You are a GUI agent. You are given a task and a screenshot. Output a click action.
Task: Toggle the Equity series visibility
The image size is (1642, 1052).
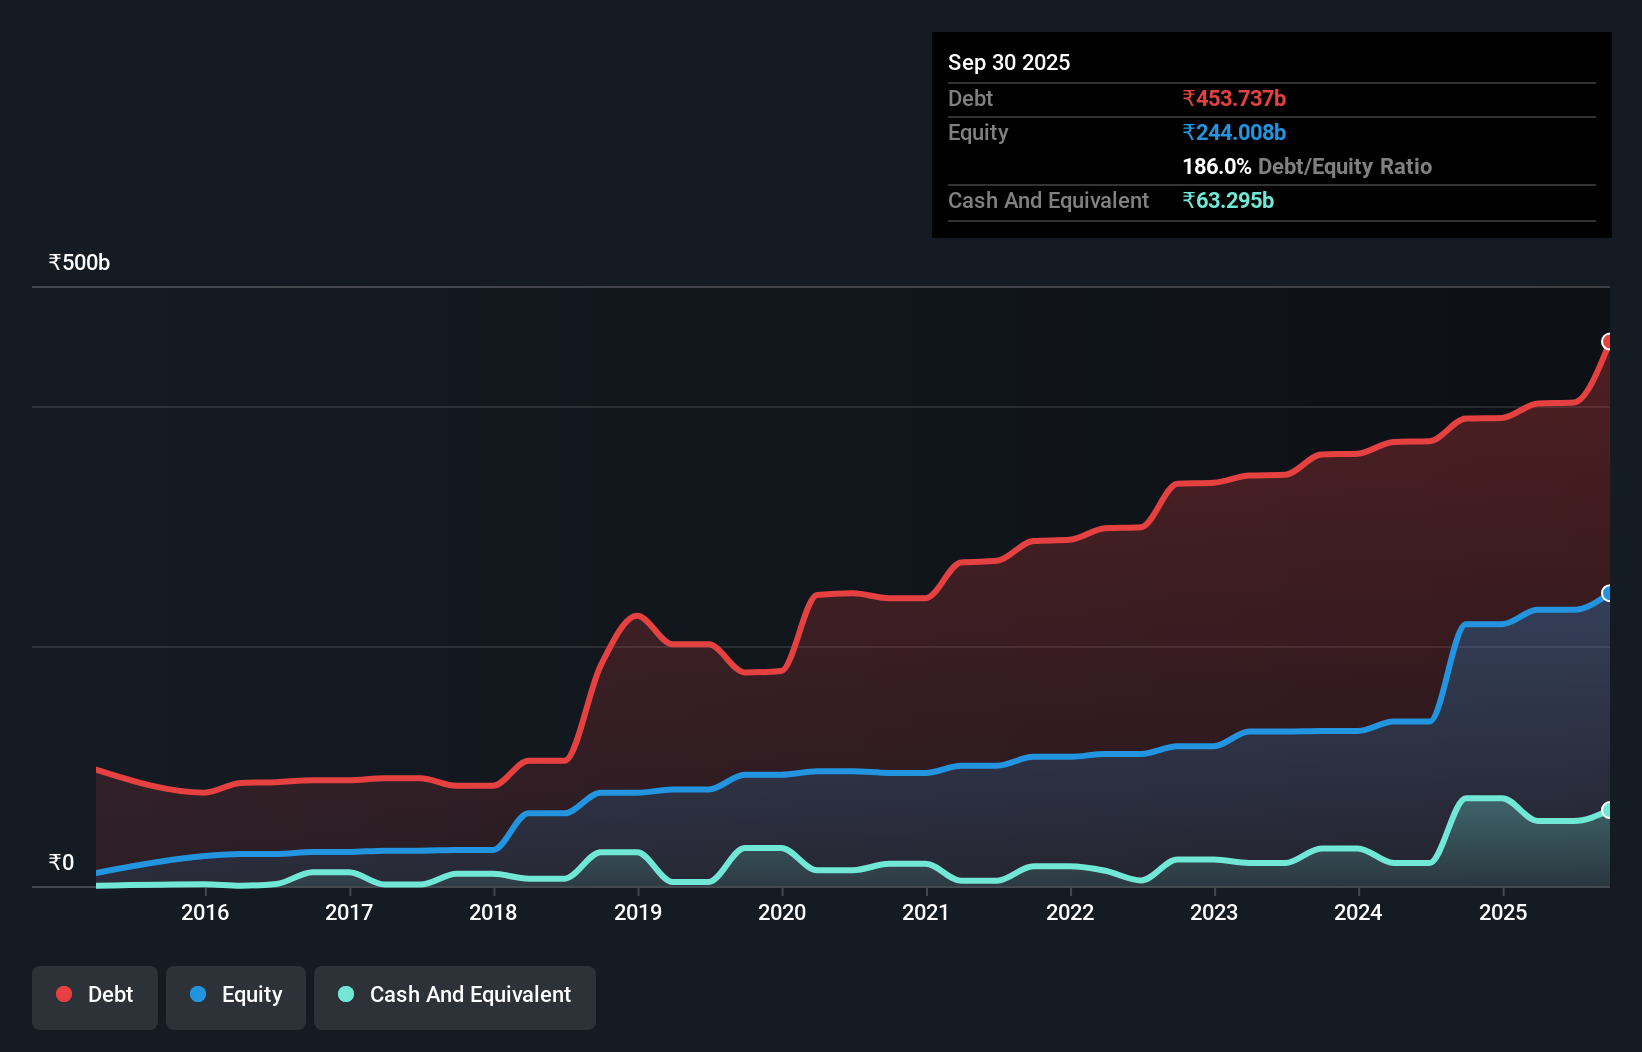click(x=235, y=994)
